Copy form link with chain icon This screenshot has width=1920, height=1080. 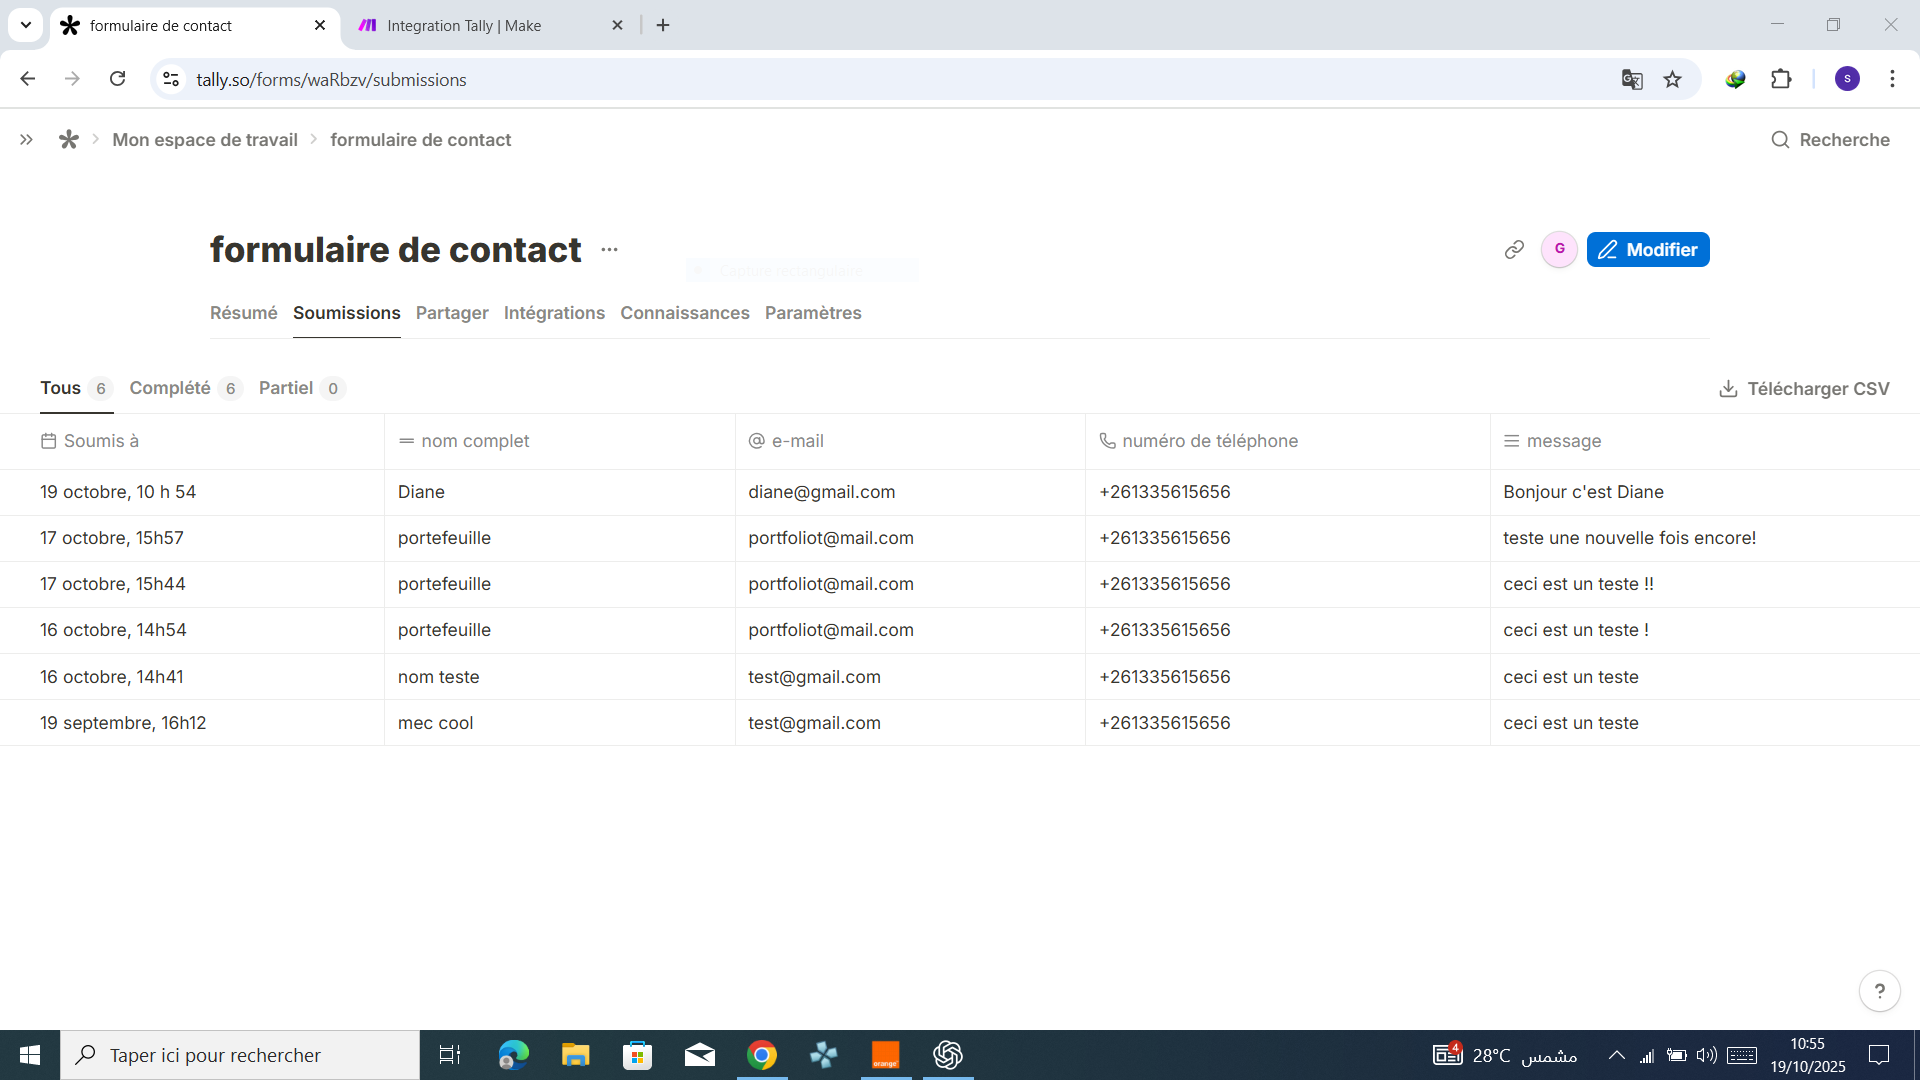(x=1514, y=250)
